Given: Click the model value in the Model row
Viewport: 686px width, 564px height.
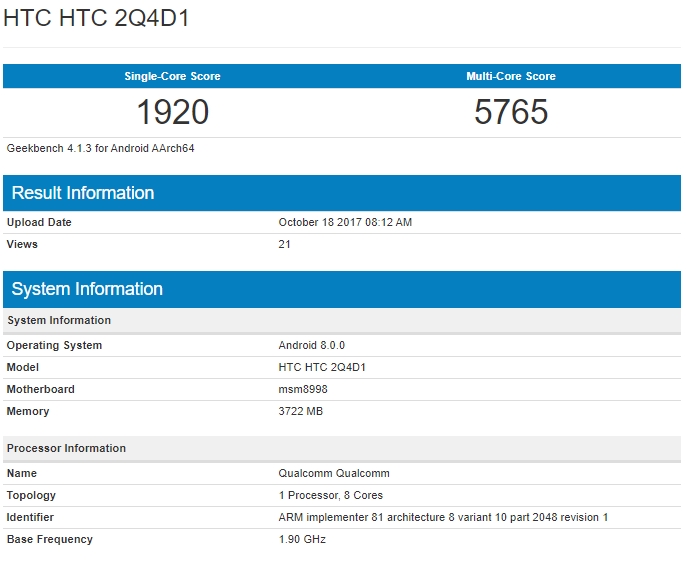Looking at the screenshot, I should click(x=322, y=367).
